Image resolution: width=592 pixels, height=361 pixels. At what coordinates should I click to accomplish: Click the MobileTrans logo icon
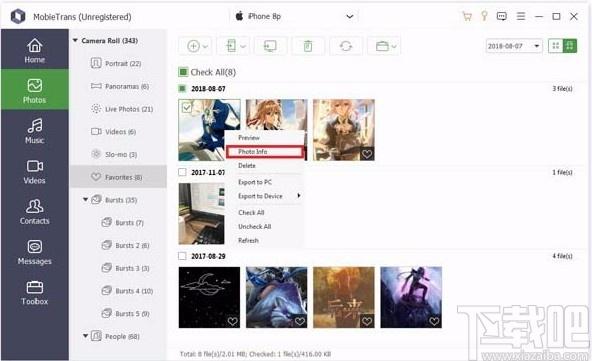[18, 16]
